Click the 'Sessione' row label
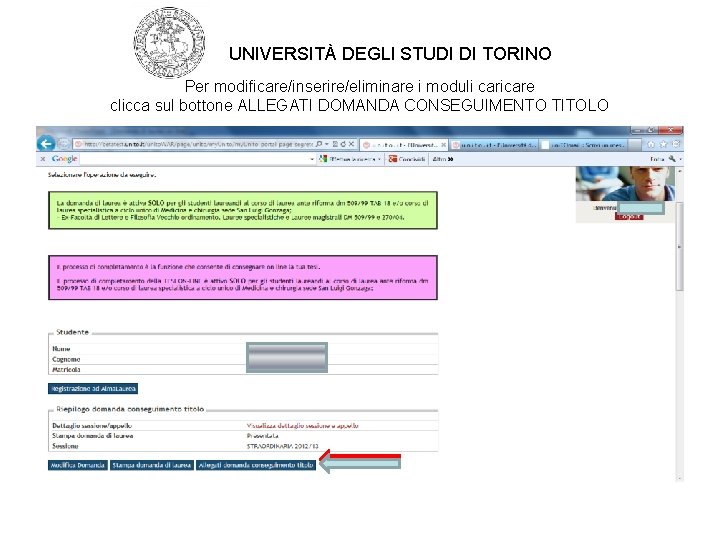 [x=65, y=446]
